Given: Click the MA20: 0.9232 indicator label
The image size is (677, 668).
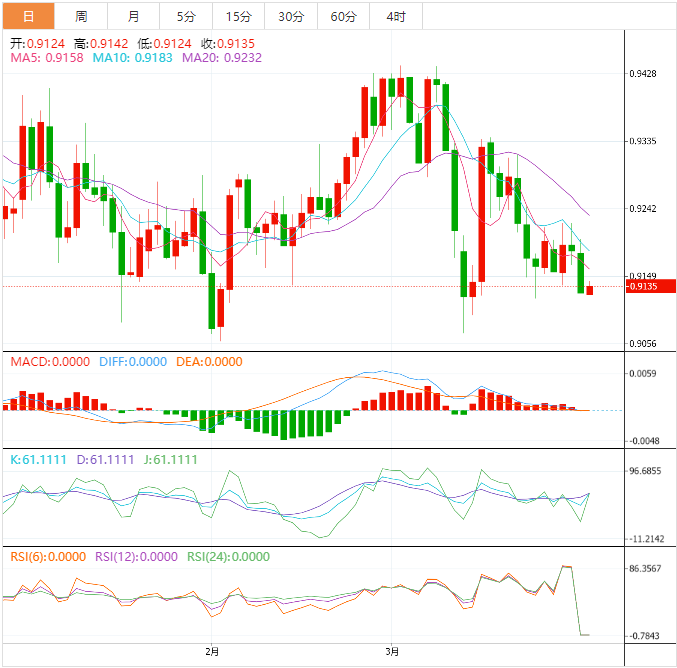Looking at the screenshot, I should (x=222, y=58).
